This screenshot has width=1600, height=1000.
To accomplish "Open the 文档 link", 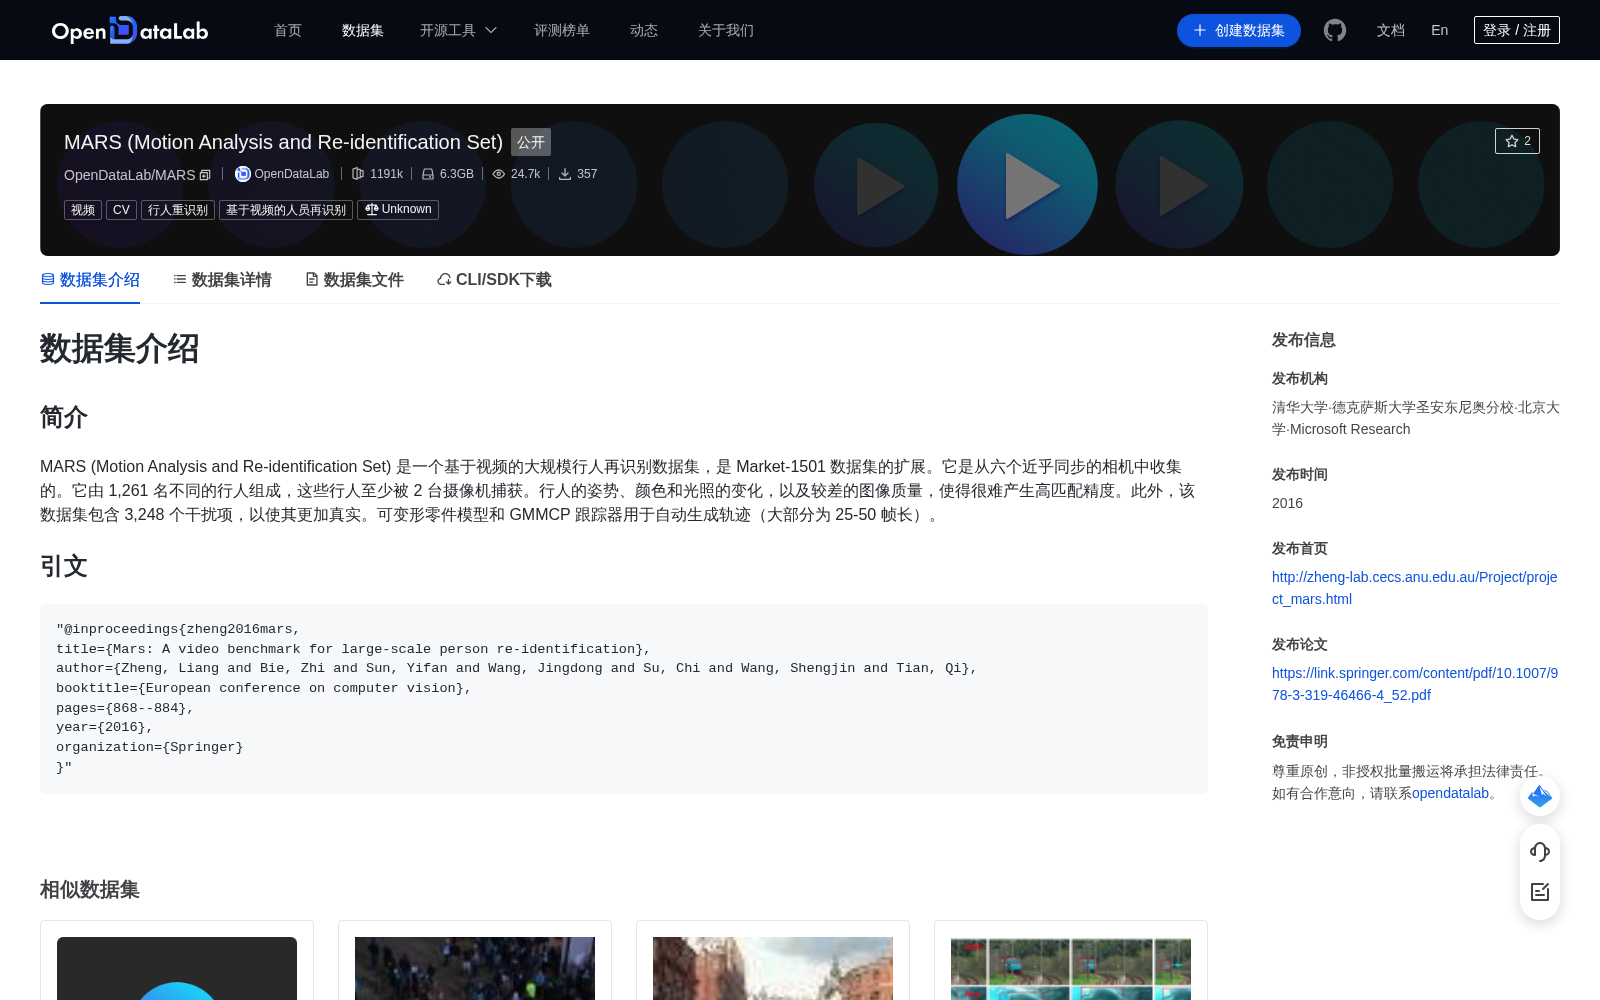I will pos(1391,30).
